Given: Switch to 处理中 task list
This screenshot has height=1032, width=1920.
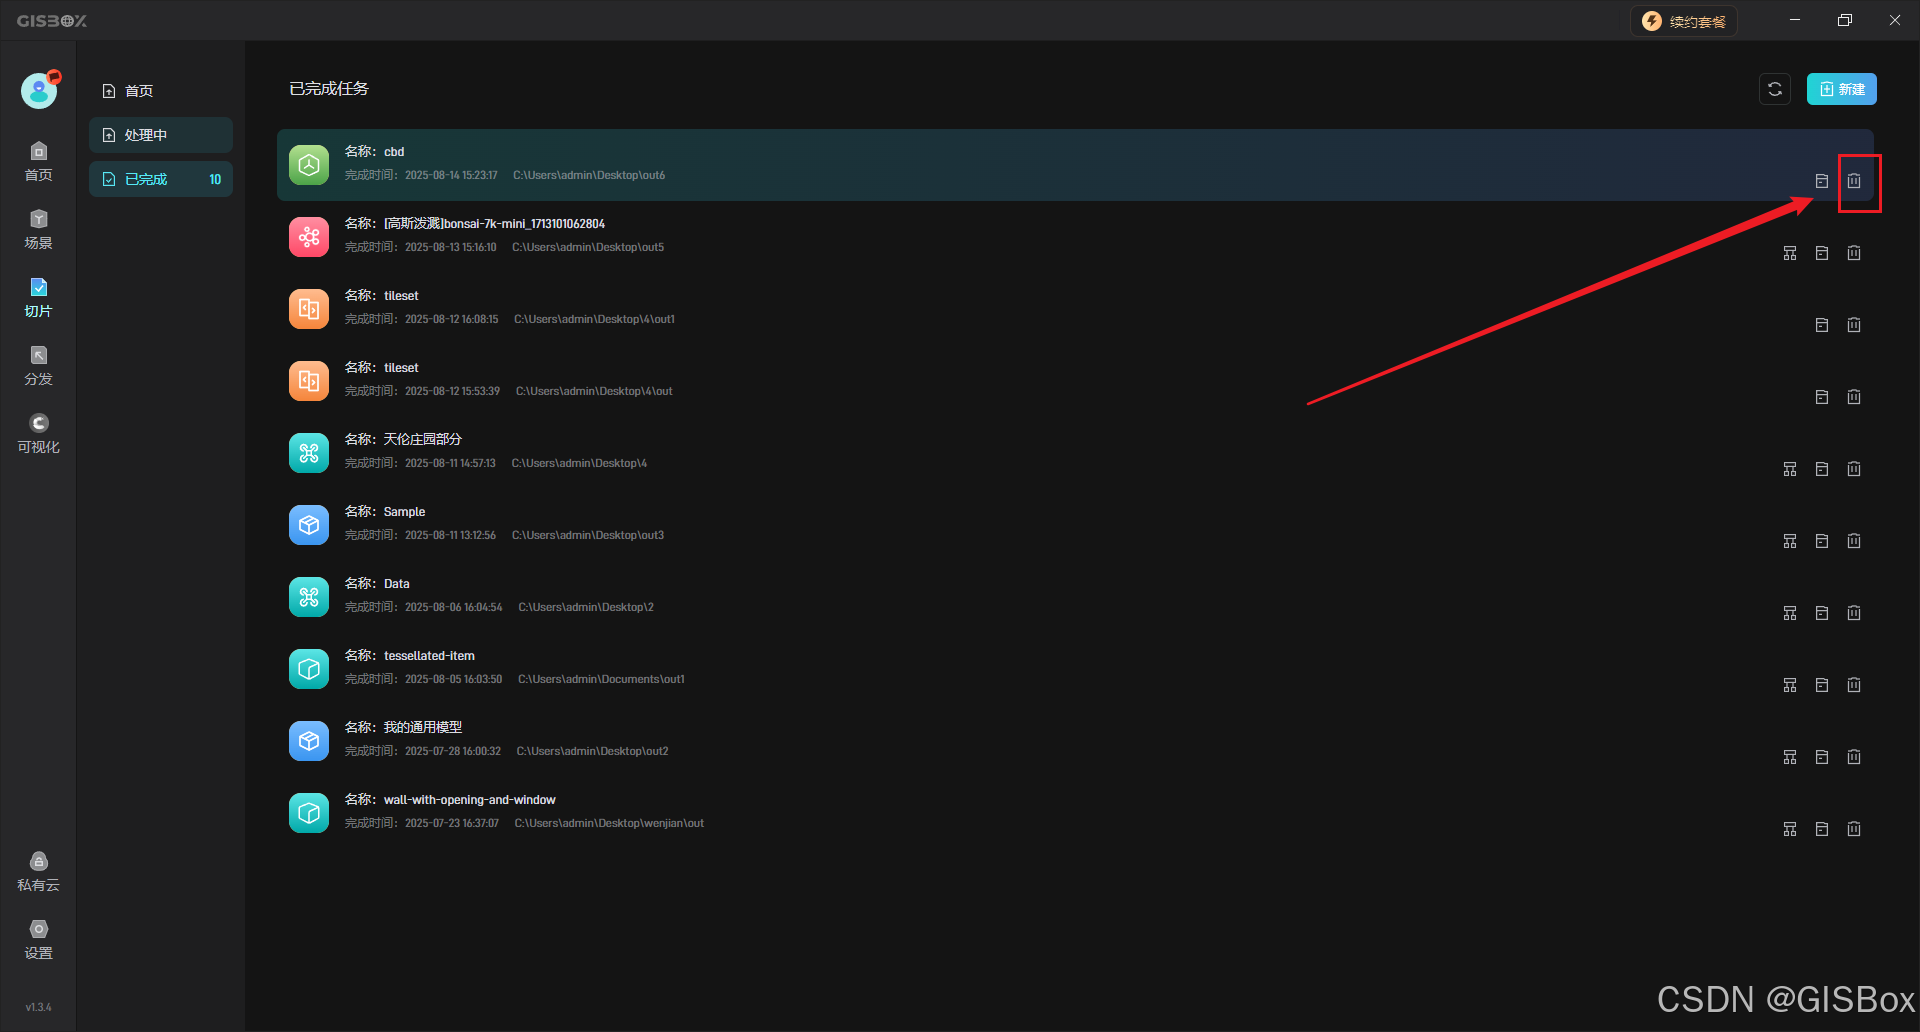Looking at the screenshot, I should click(161, 135).
